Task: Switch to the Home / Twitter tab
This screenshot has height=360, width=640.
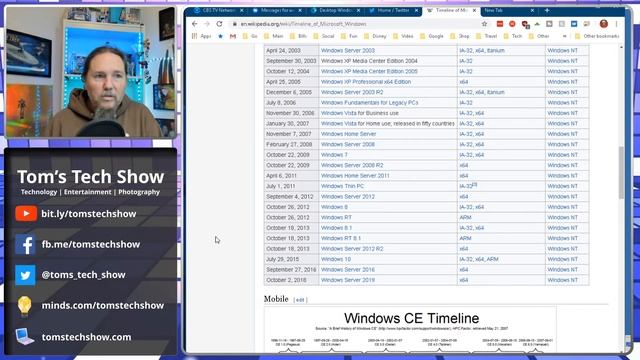Action: point(393,10)
